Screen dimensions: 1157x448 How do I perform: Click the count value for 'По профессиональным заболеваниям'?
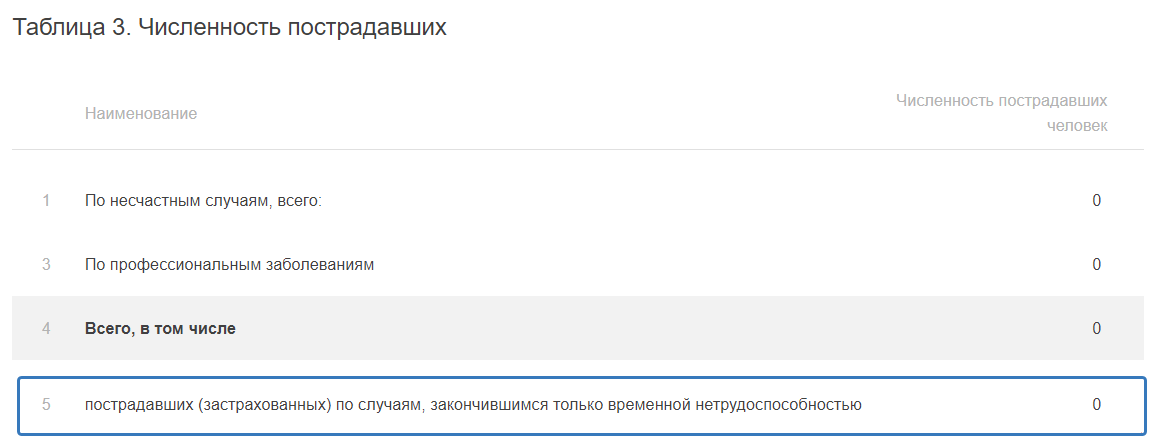[1096, 264]
